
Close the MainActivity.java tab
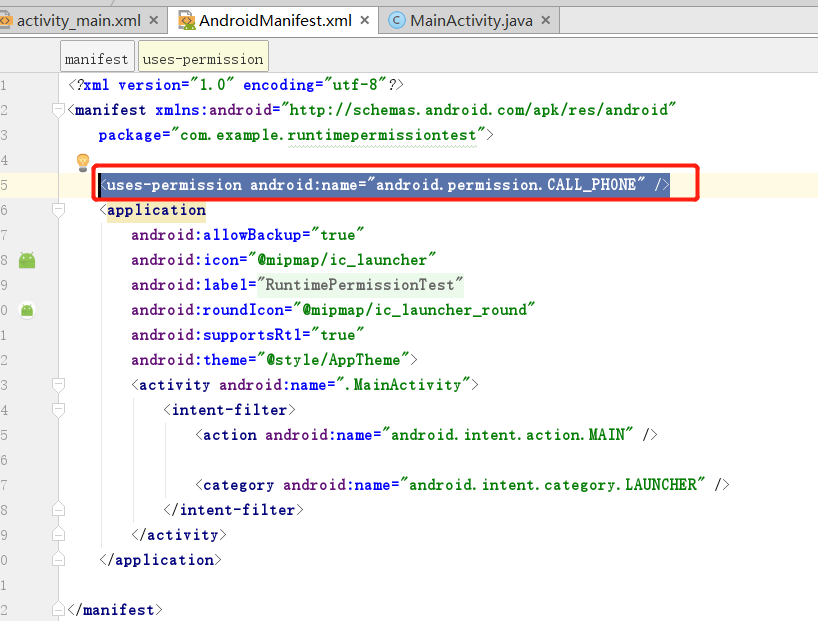[546, 20]
